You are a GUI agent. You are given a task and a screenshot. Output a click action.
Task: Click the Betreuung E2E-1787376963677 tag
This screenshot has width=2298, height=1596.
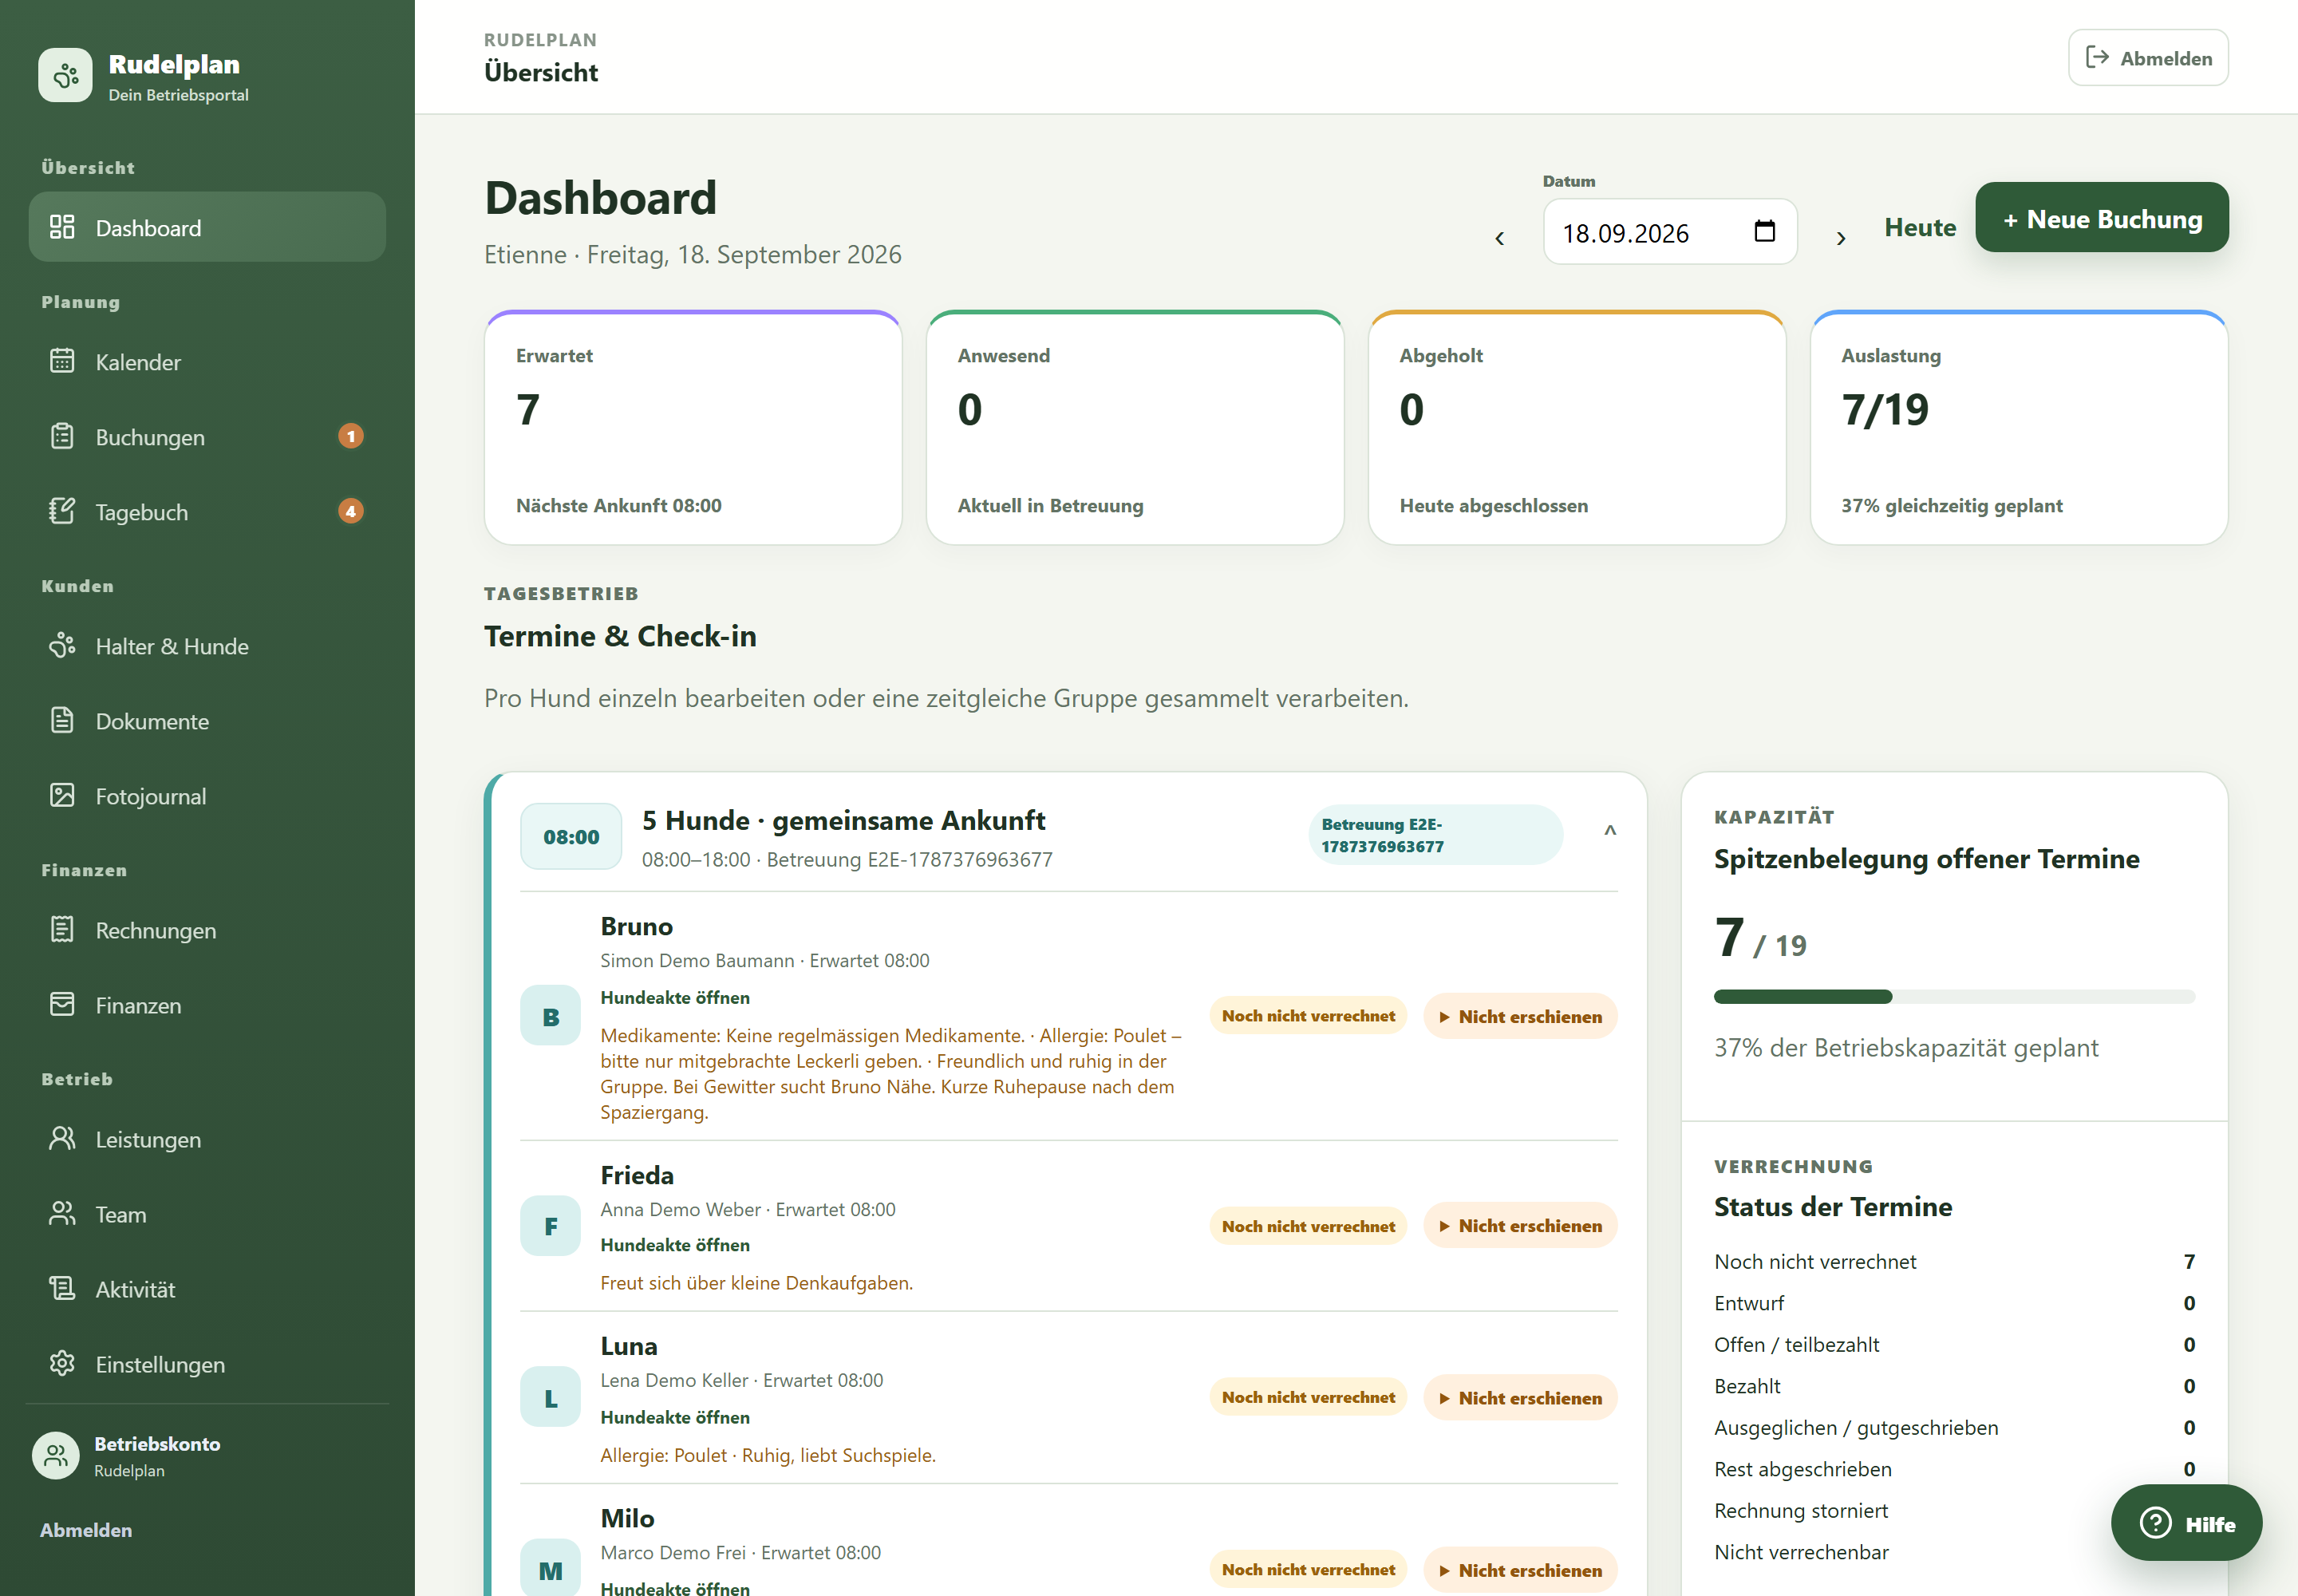point(1435,835)
